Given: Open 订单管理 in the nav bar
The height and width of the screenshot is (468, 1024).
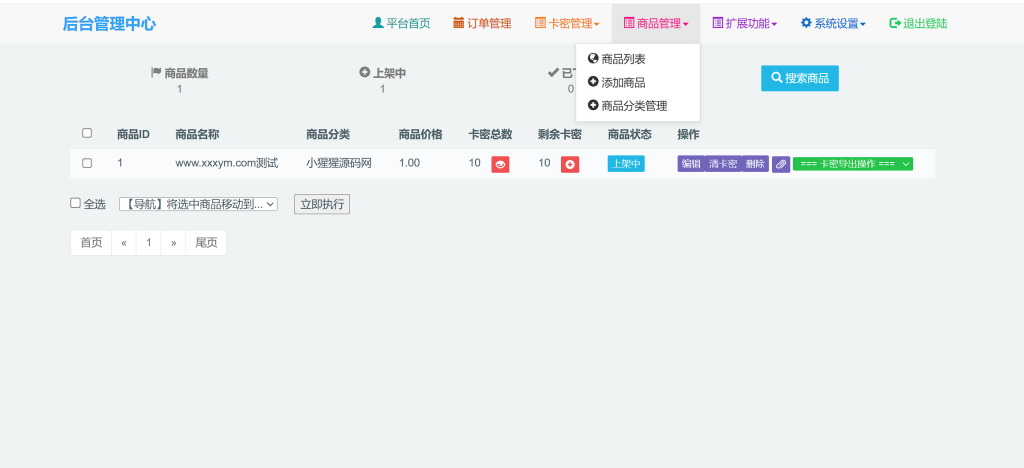Looking at the screenshot, I should tap(482, 23).
